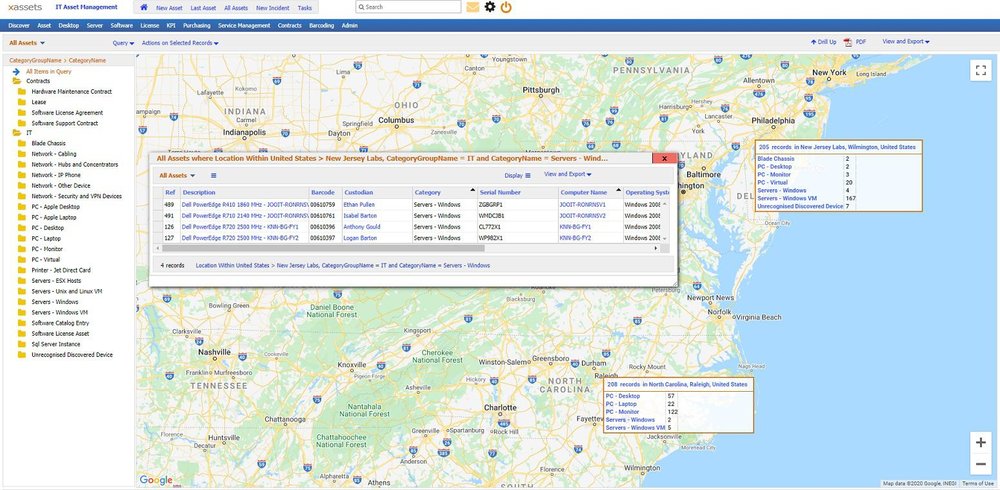Click the Sql Server Instance folder icon
Screen dimensions: 1000x490
[22, 344]
